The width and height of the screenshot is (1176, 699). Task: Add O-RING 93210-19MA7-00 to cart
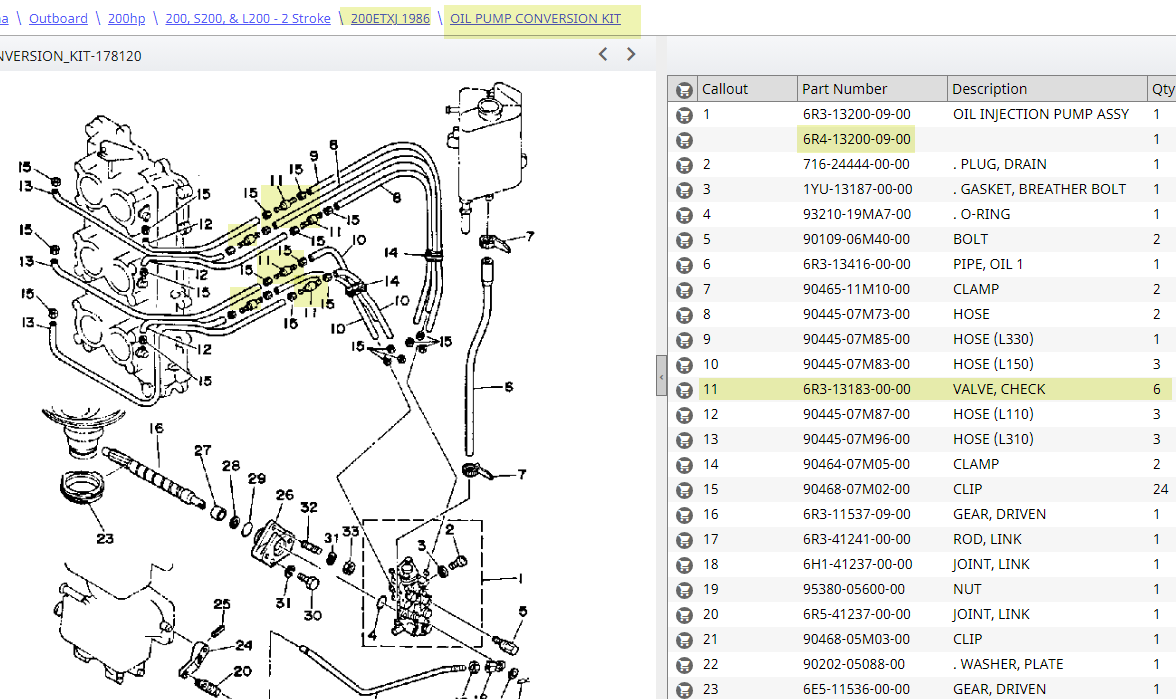[683, 215]
